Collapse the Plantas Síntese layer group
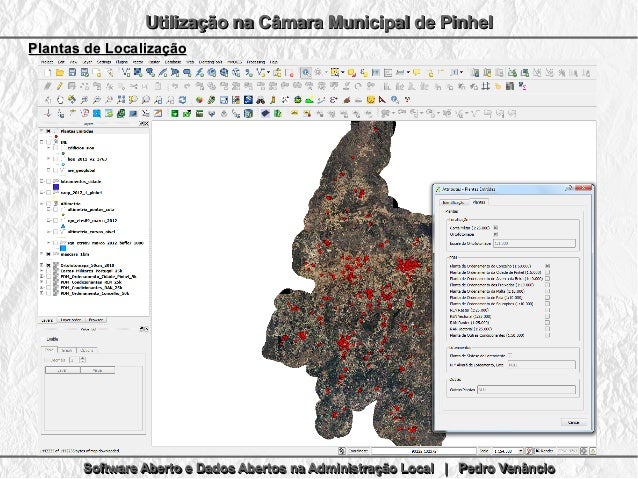The width and height of the screenshot is (638, 479). pos(43,130)
